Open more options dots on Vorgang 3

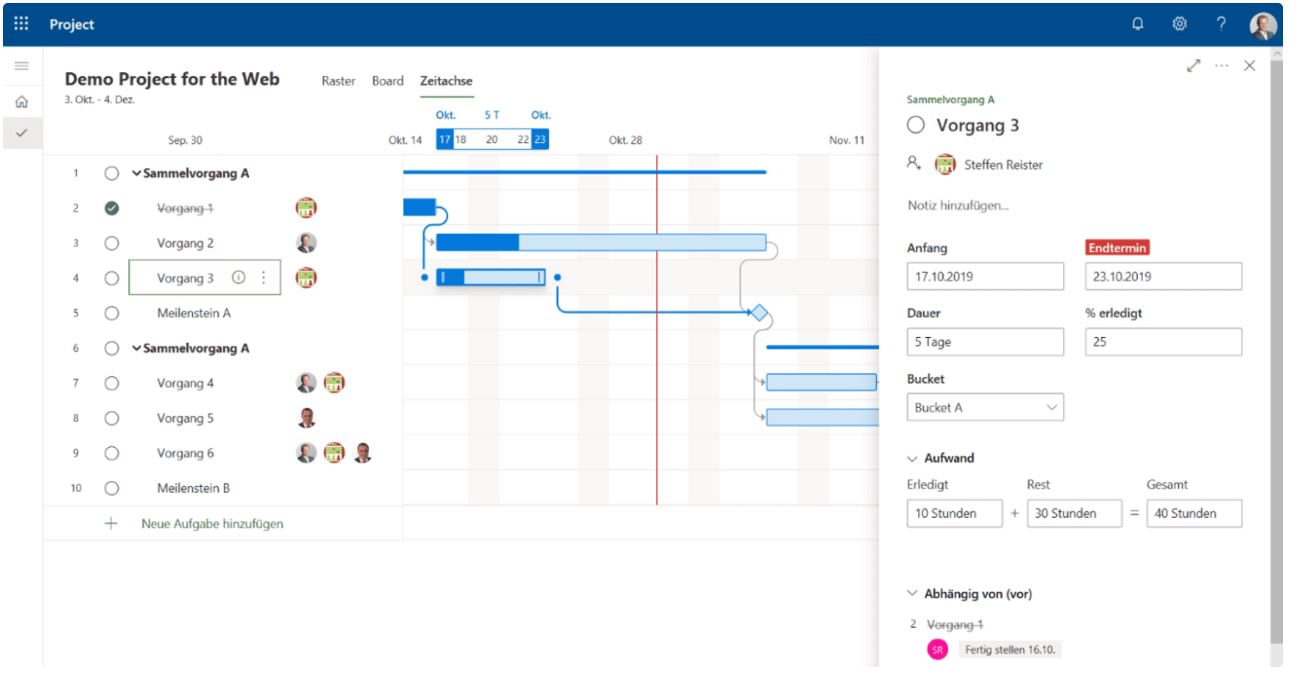point(264,278)
